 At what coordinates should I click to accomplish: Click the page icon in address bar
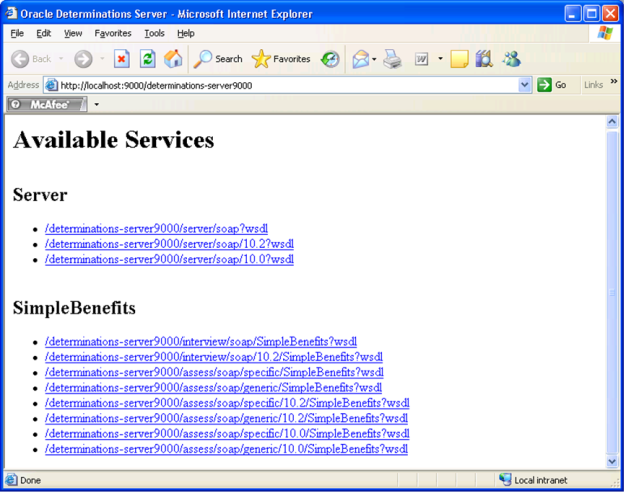pos(52,85)
